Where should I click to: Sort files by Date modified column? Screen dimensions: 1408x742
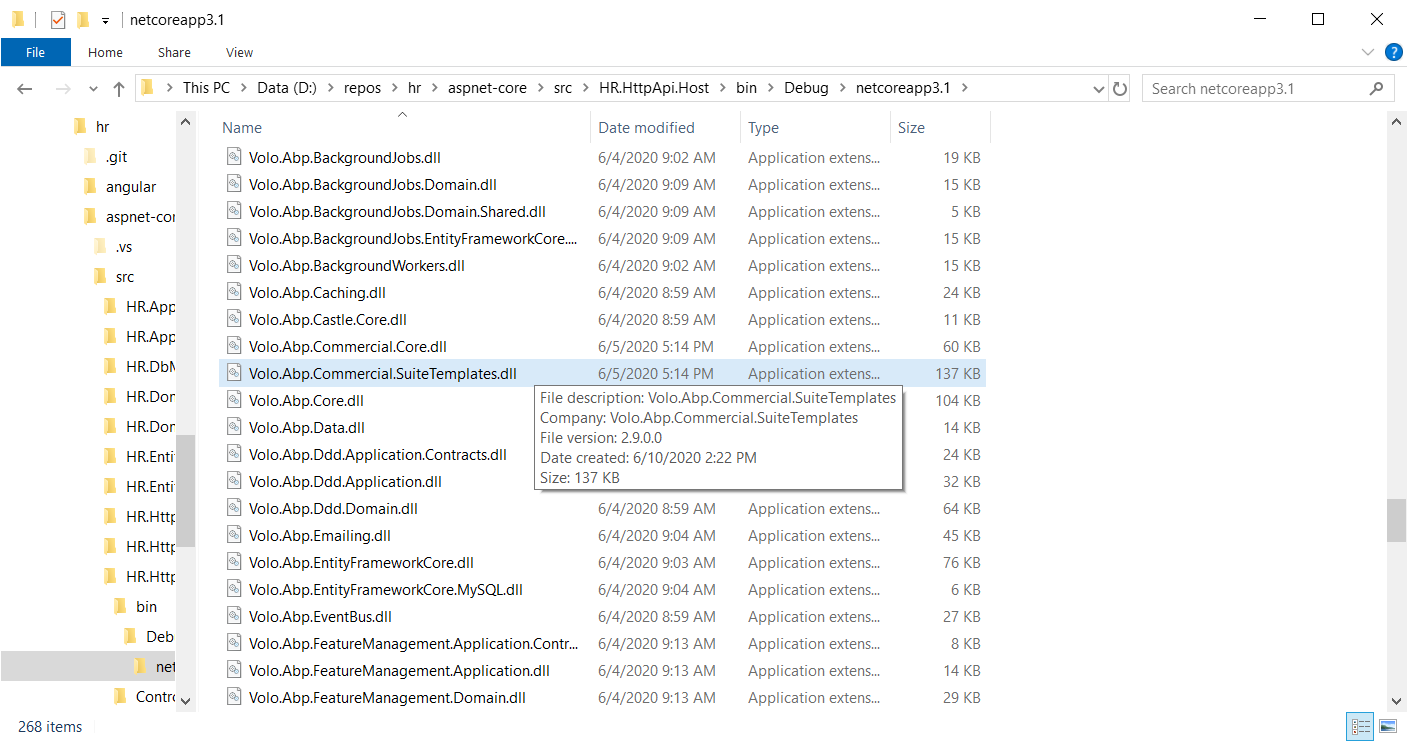pyautogui.click(x=646, y=128)
